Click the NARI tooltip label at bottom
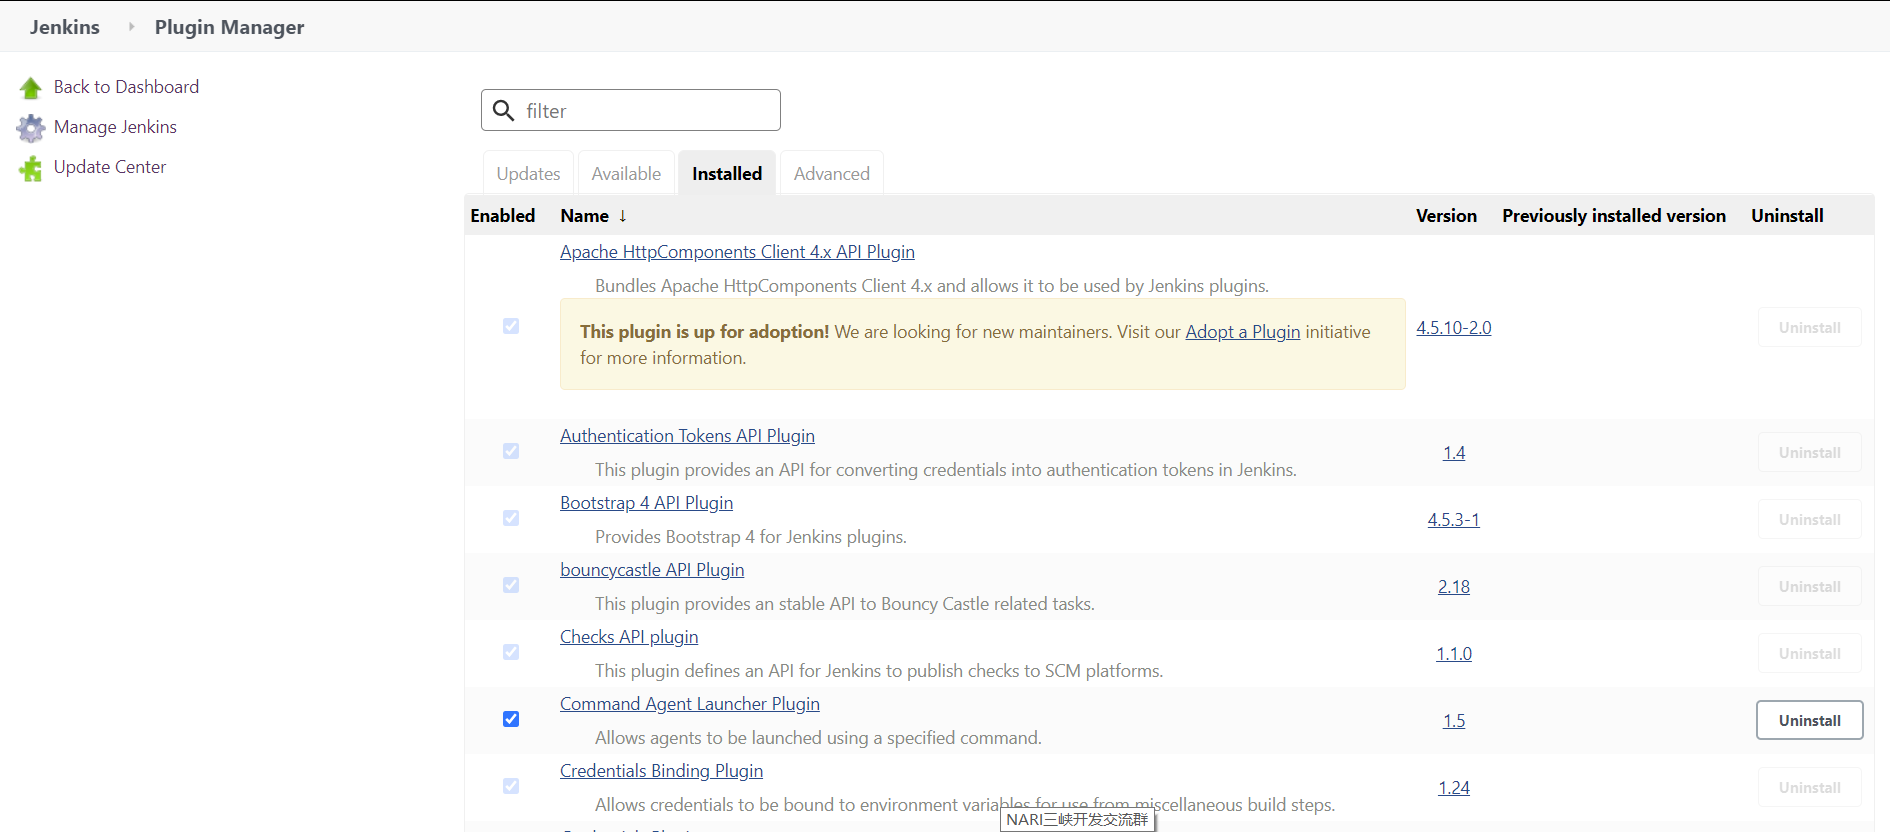 click(1077, 820)
